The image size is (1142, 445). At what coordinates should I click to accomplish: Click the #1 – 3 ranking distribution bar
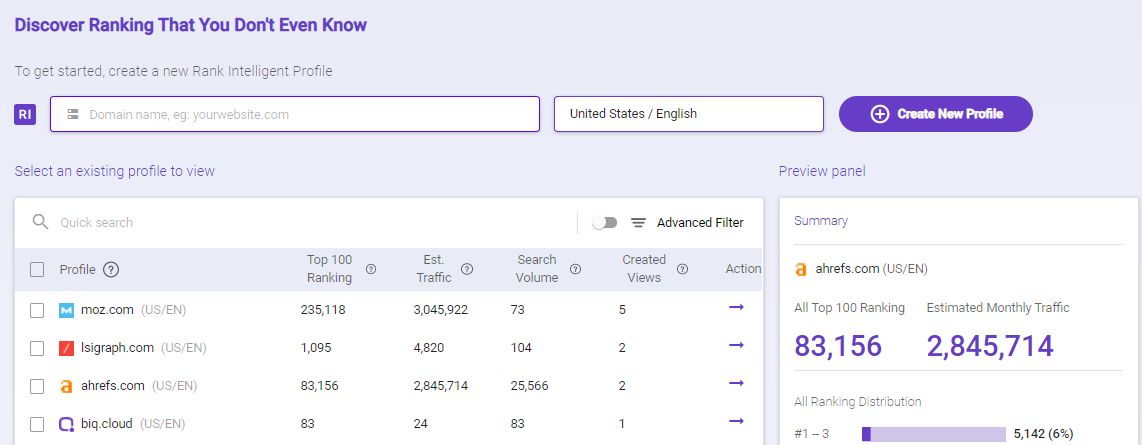934,434
